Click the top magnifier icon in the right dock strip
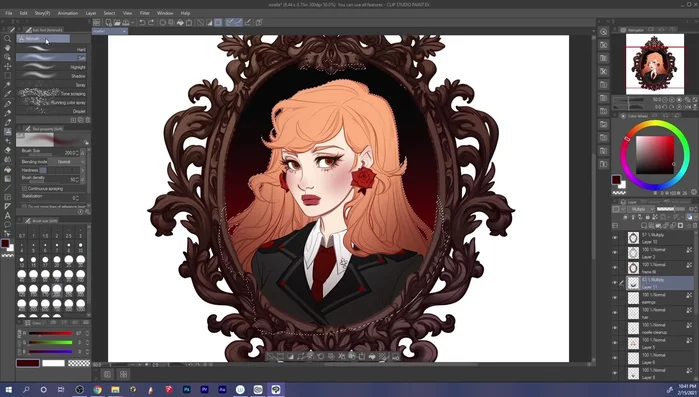This screenshot has height=397, width=699. [603, 32]
